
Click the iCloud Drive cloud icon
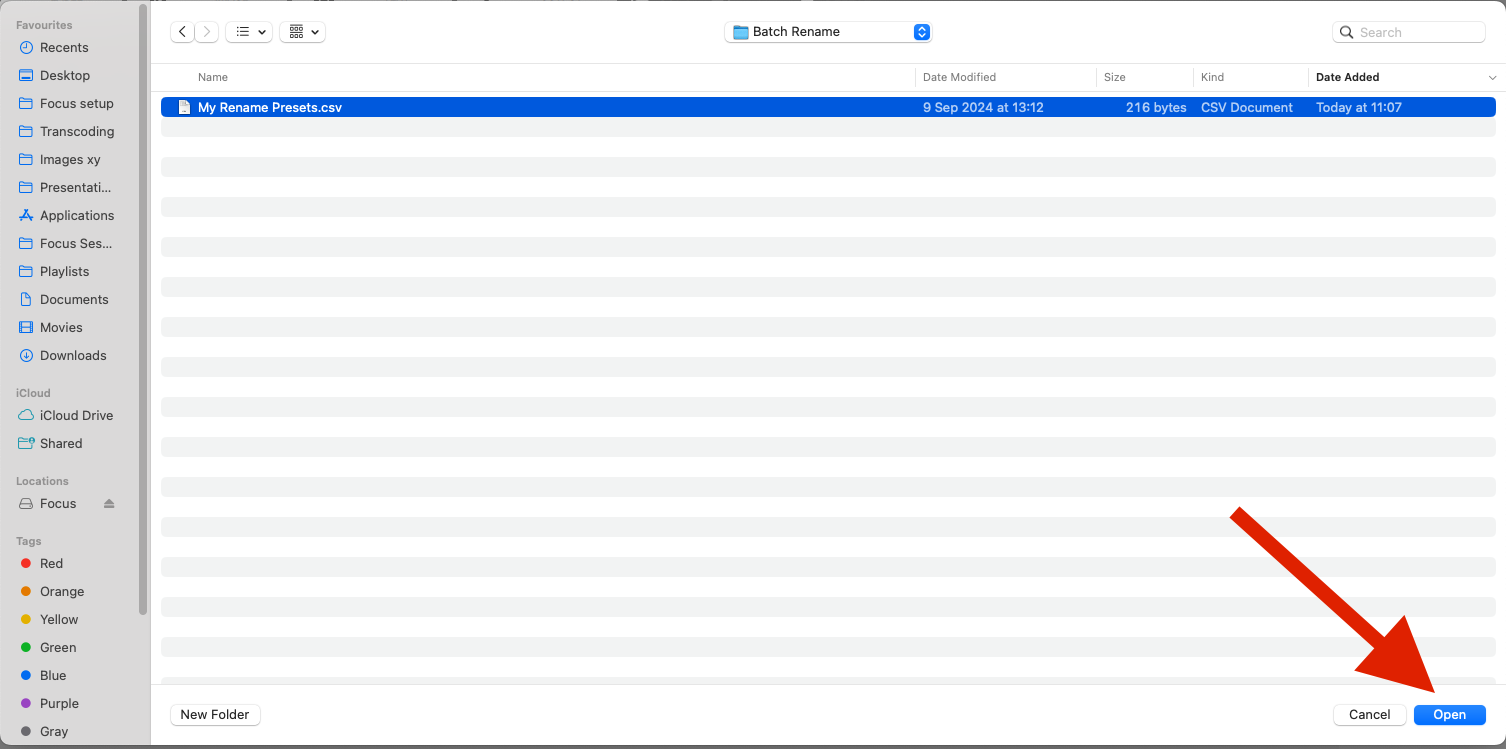click(x=26, y=415)
